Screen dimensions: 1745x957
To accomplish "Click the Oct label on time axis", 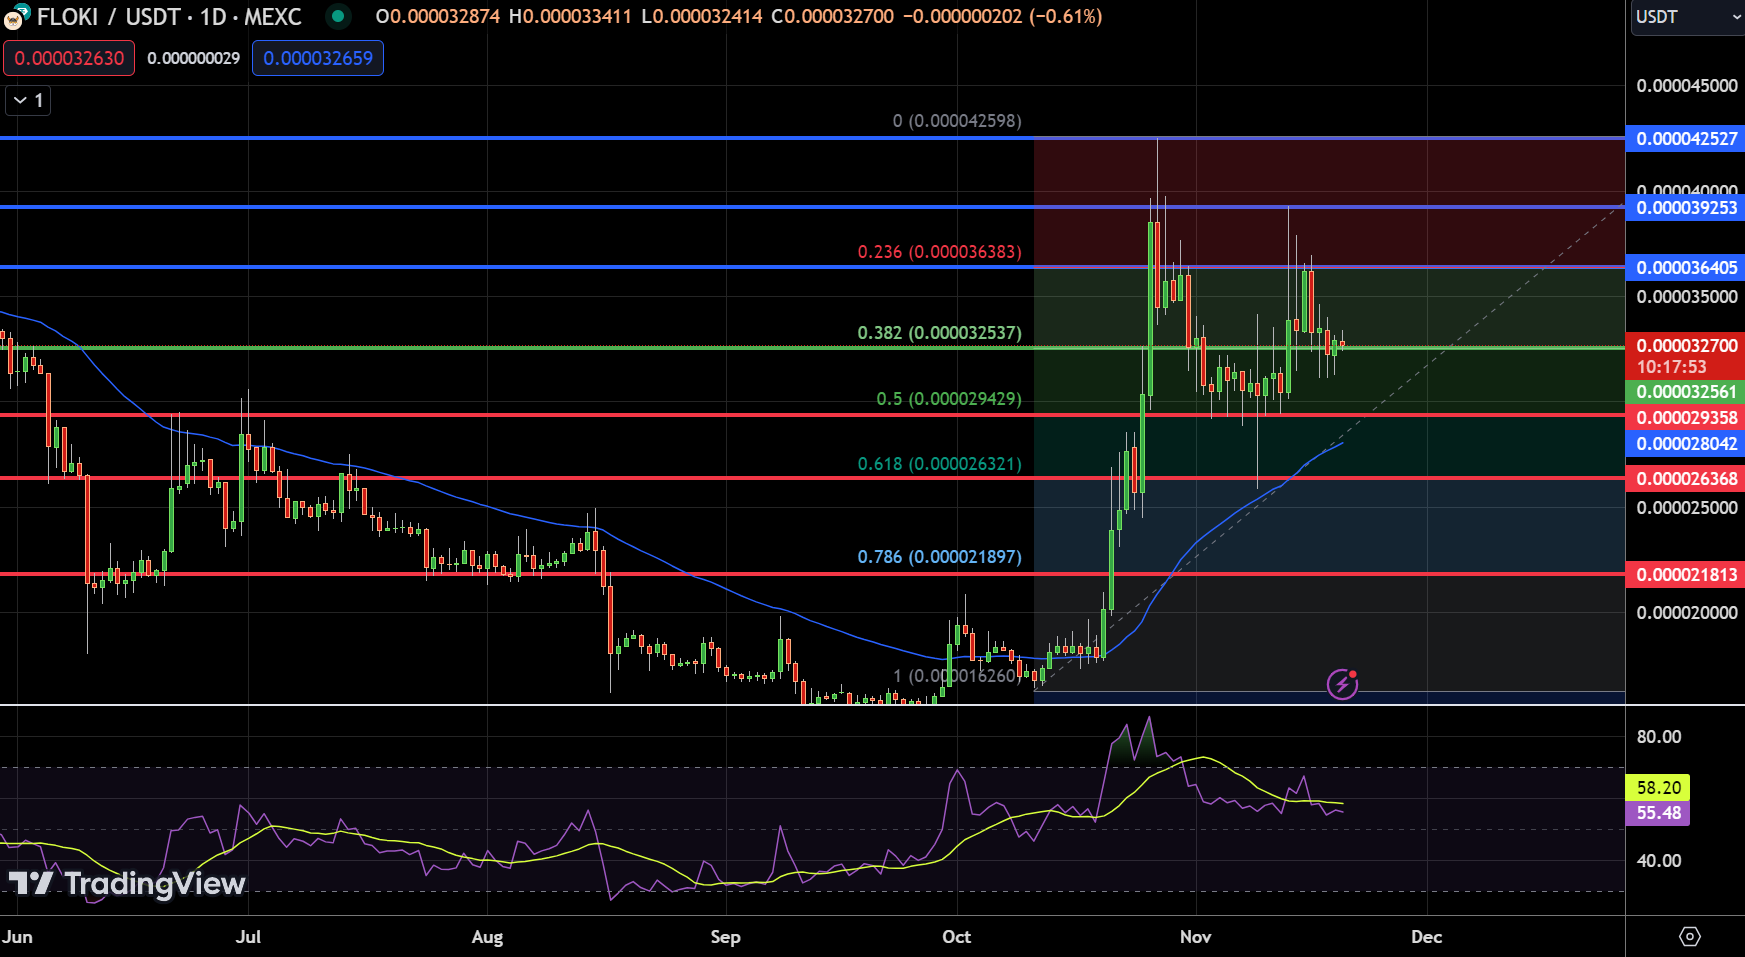I will 957,937.
